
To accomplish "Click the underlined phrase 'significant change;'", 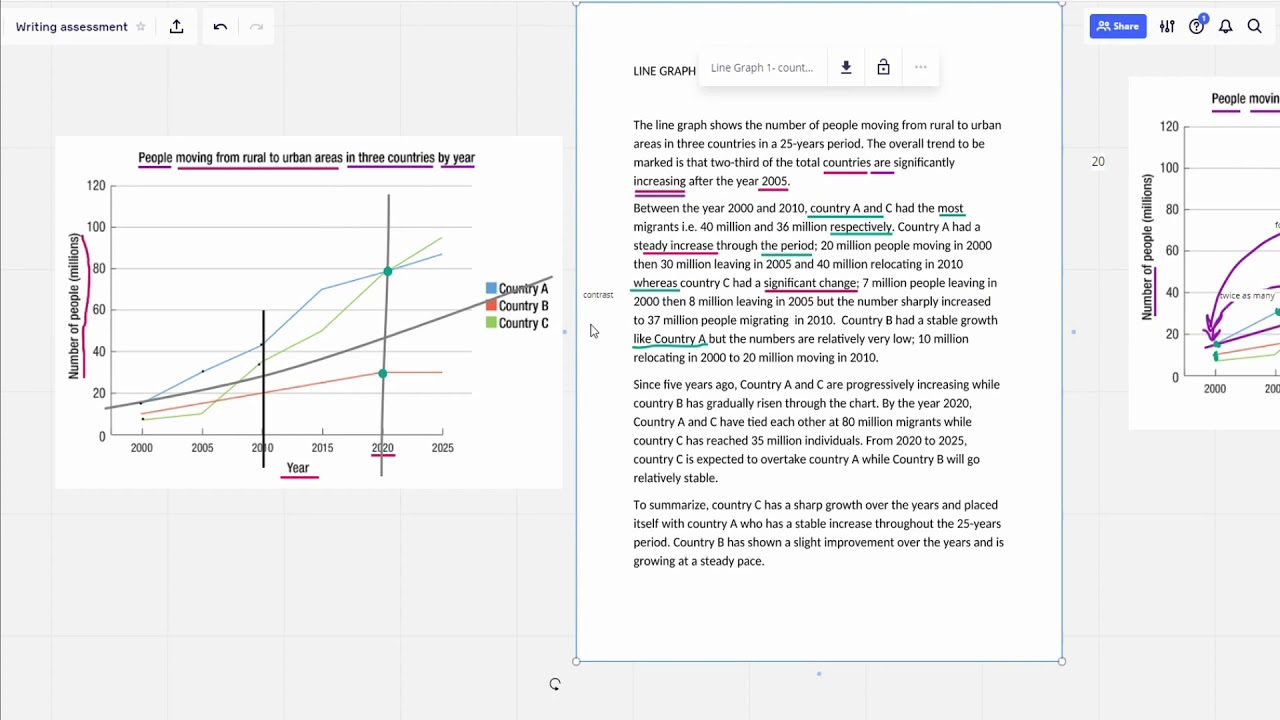I will 810,283.
